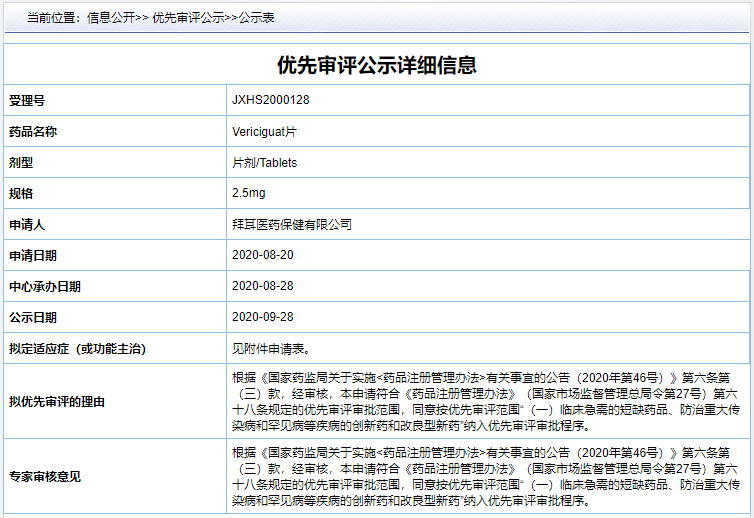
Task: Select the 见附件申请表。value
Action: coord(272,349)
